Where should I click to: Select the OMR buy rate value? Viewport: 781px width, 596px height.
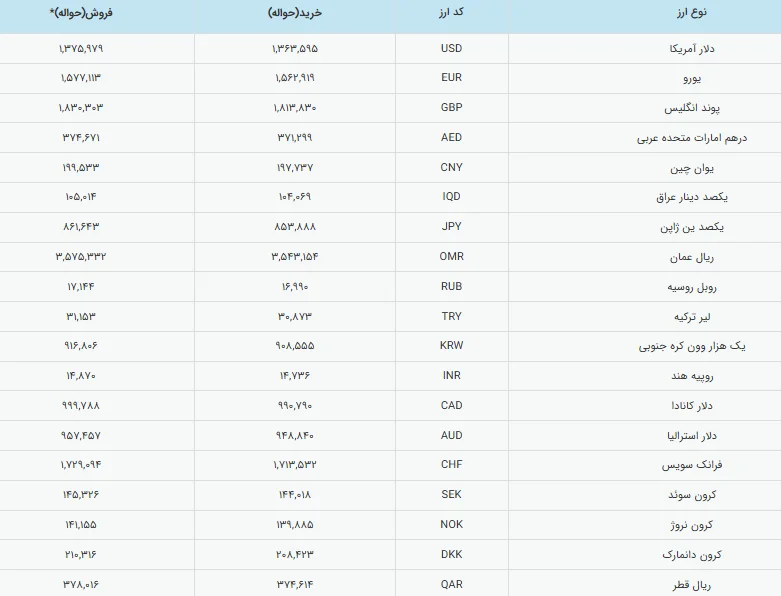click(x=294, y=257)
